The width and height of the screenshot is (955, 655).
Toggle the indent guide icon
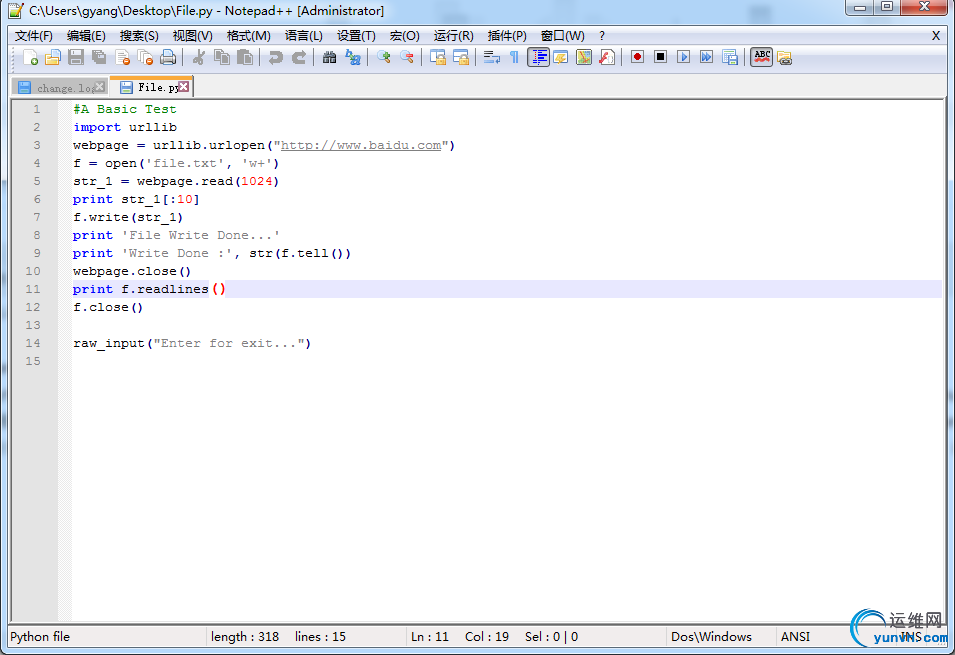(x=538, y=58)
